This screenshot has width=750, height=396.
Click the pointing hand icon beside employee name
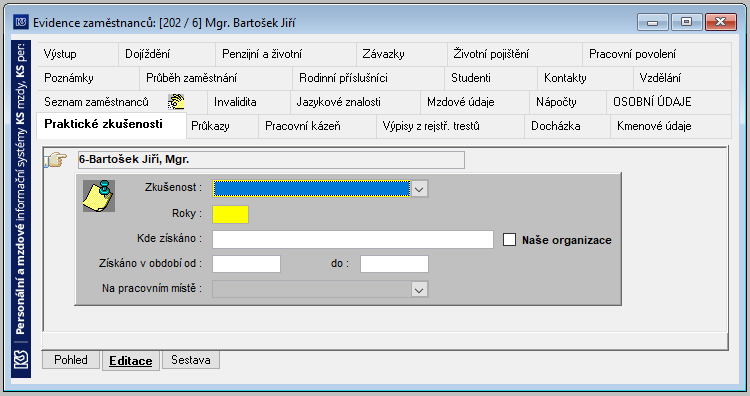pyautogui.click(x=56, y=160)
